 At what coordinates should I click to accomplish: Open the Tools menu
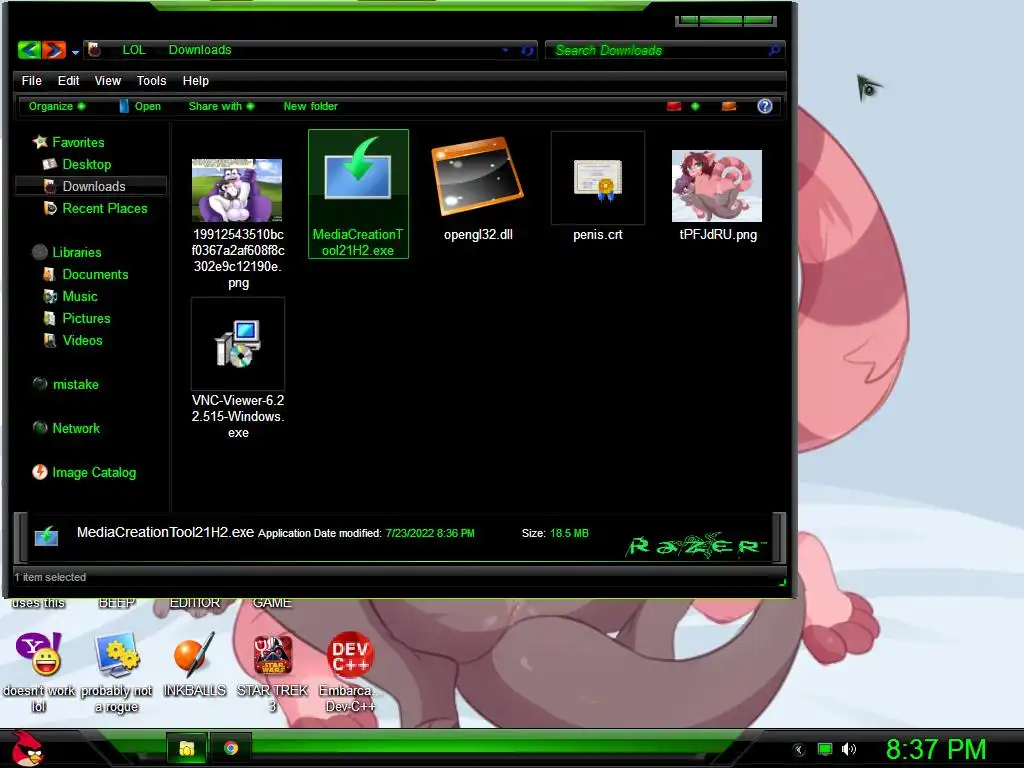pyautogui.click(x=152, y=81)
